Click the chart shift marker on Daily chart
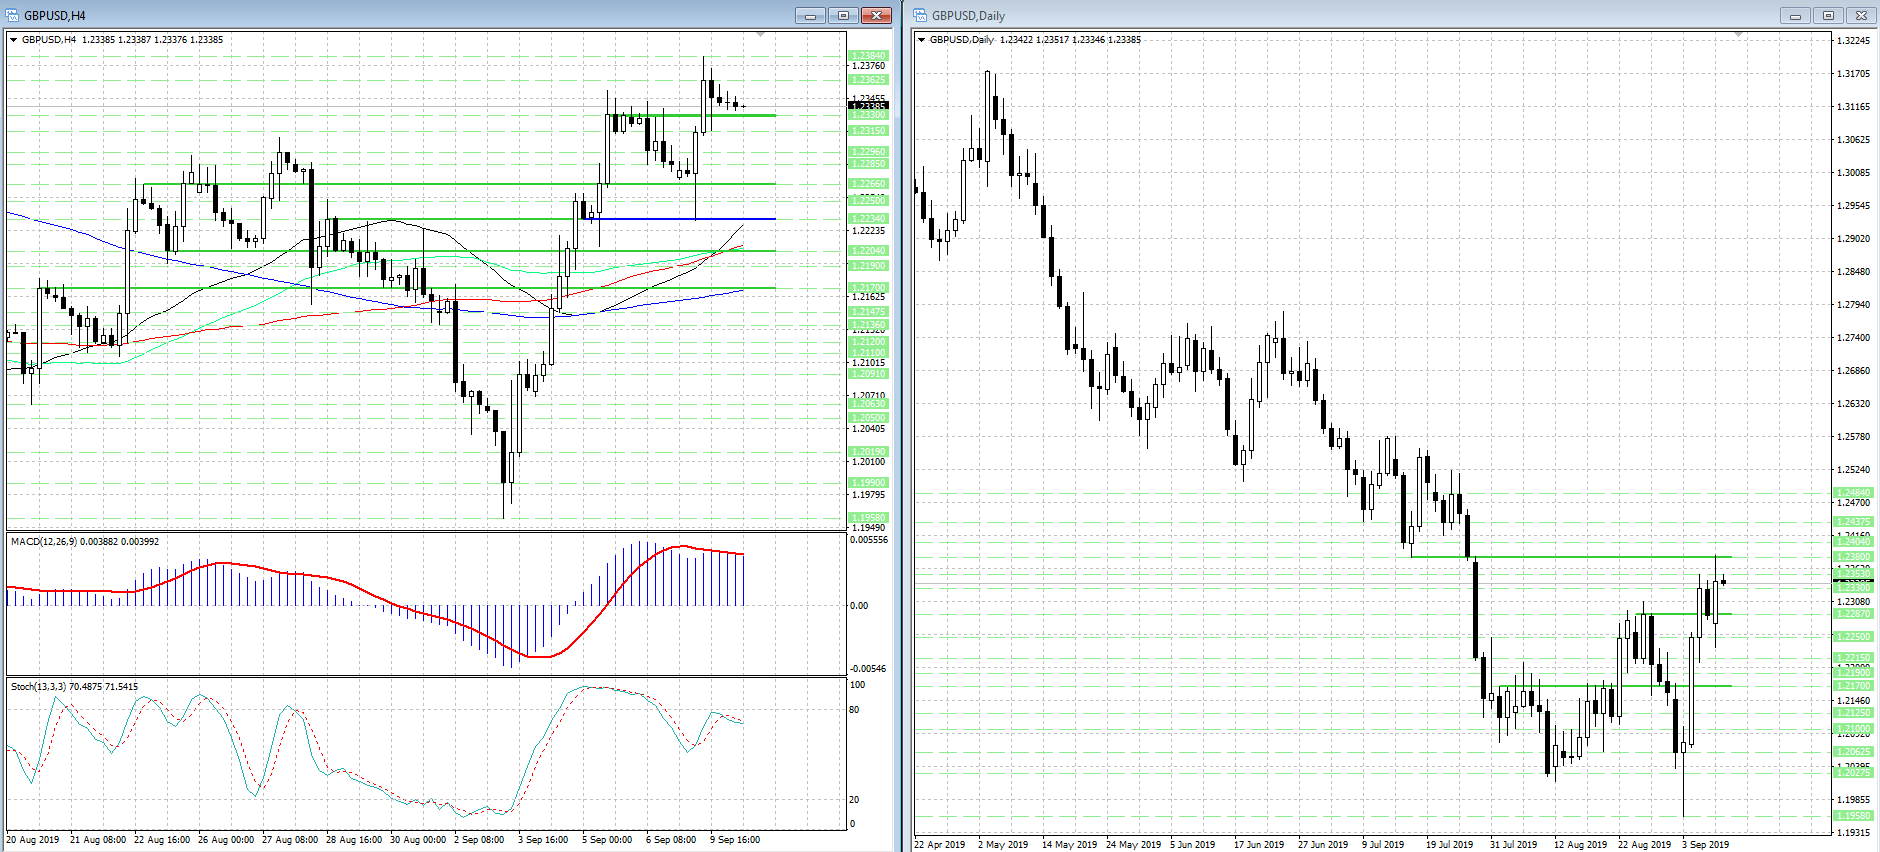The image size is (1880, 852). tap(1738, 35)
